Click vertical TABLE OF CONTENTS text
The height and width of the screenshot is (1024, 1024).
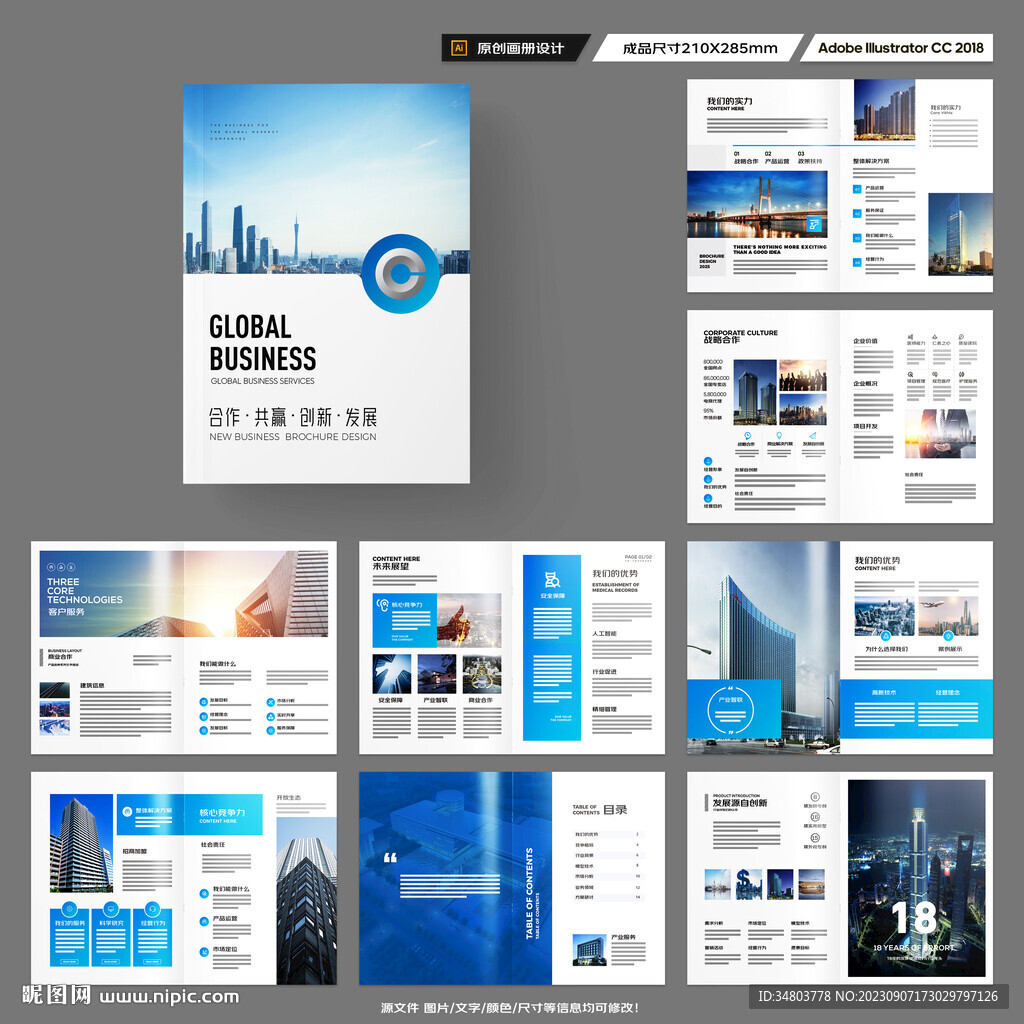[529, 893]
